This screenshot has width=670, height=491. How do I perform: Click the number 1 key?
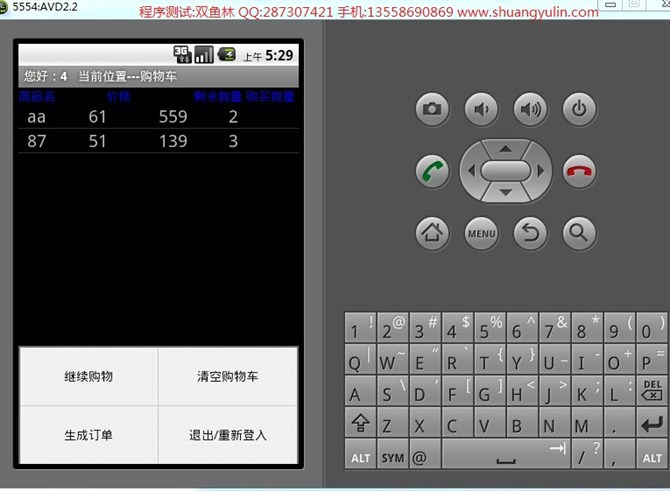[x=361, y=327]
